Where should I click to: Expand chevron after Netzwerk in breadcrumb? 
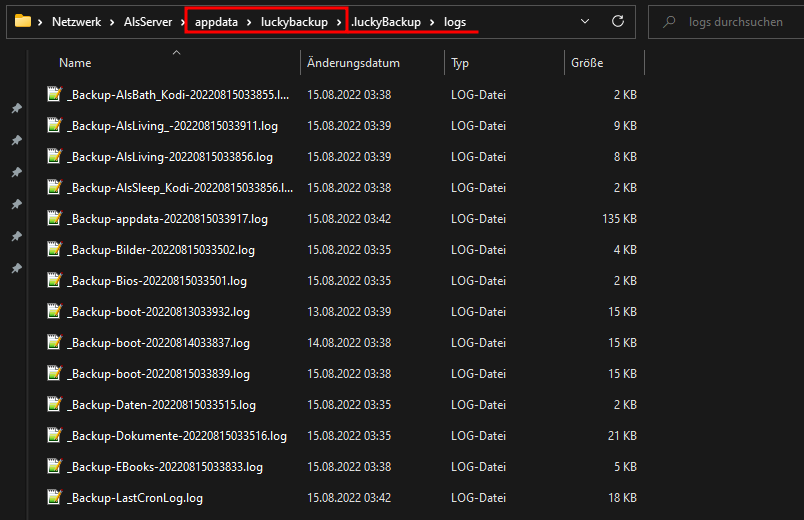tap(112, 22)
